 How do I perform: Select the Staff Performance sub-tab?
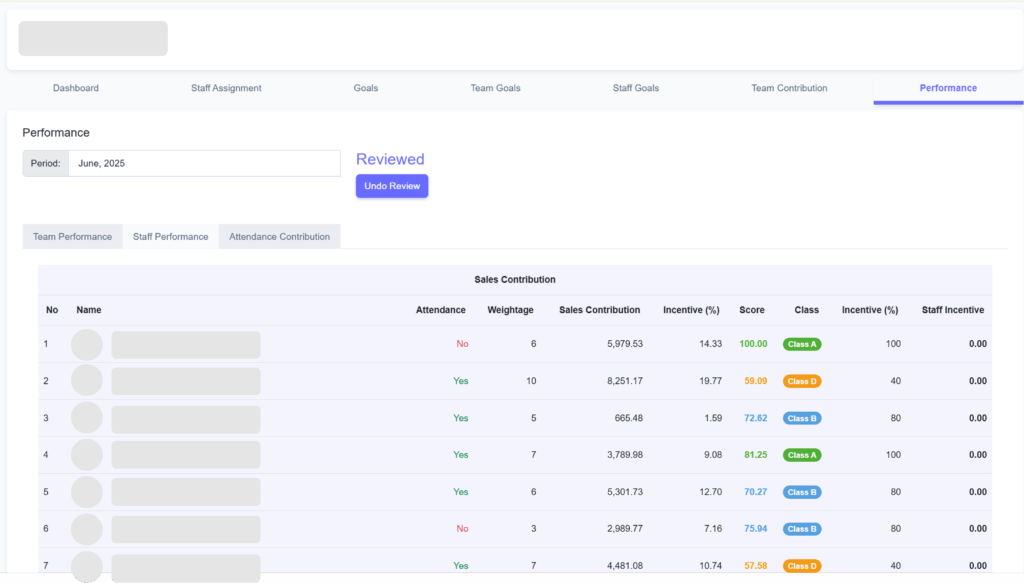[x=170, y=237]
